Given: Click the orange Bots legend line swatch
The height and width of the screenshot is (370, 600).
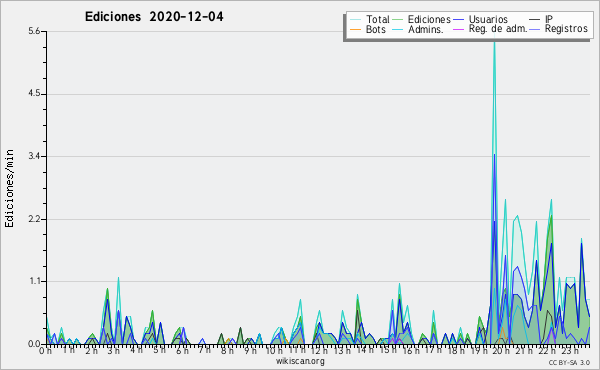Looking at the screenshot, I should (x=355, y=29).
